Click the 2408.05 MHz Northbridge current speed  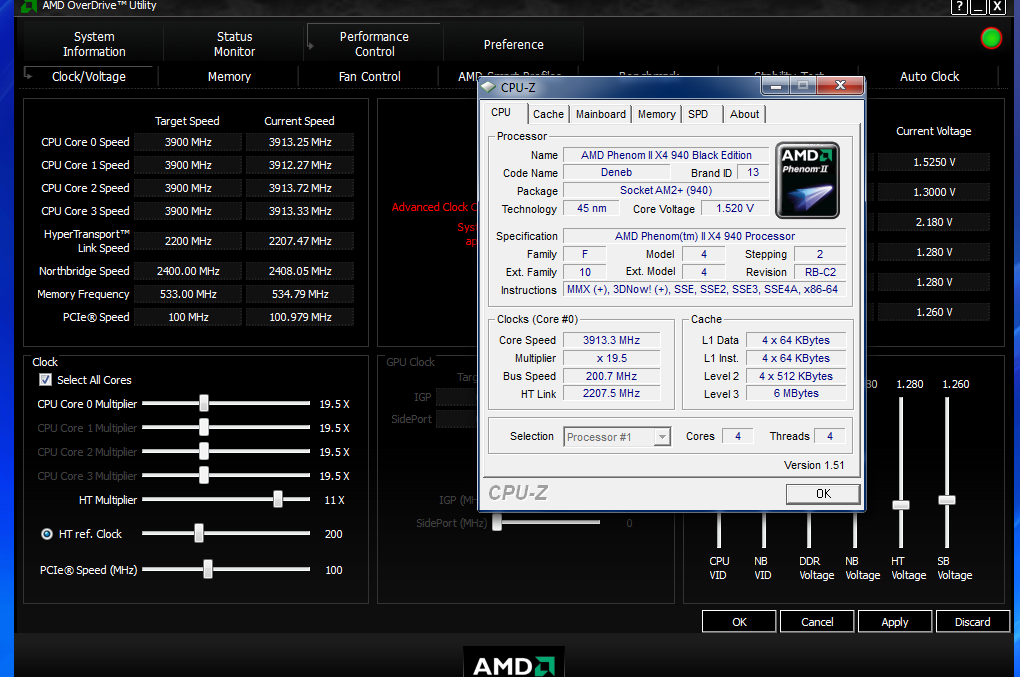click(x=300, y=271)
